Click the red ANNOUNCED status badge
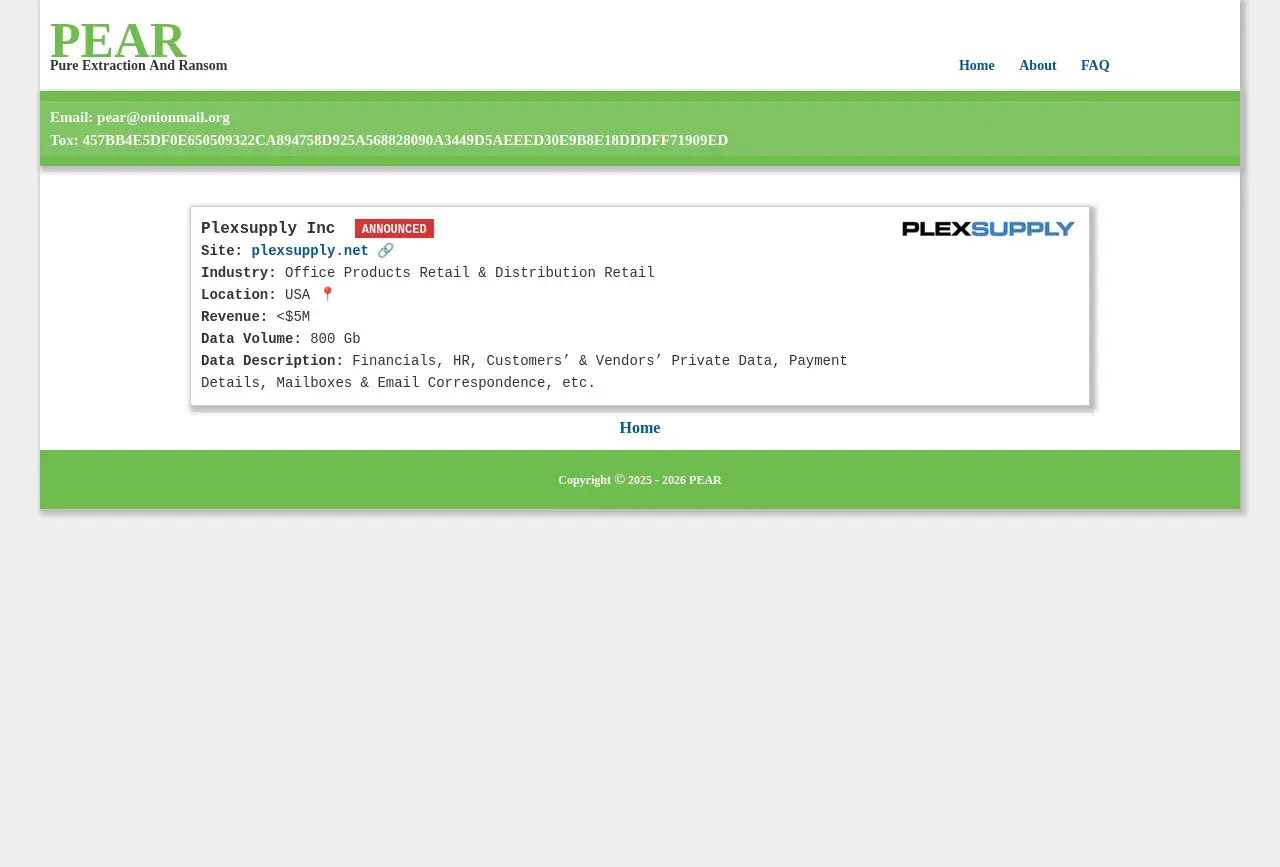Viewport: 1280px width, 867px height. coord(394,229)
